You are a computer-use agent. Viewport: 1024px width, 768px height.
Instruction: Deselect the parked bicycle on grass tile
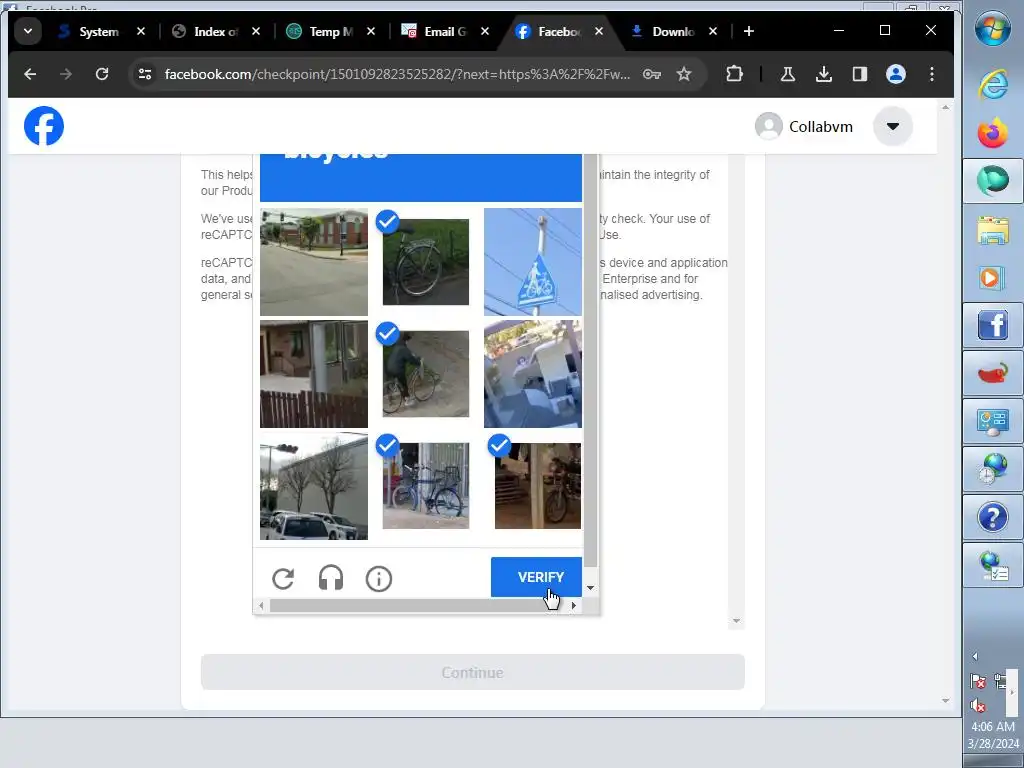pyautogui.click(x=426, y=262)
